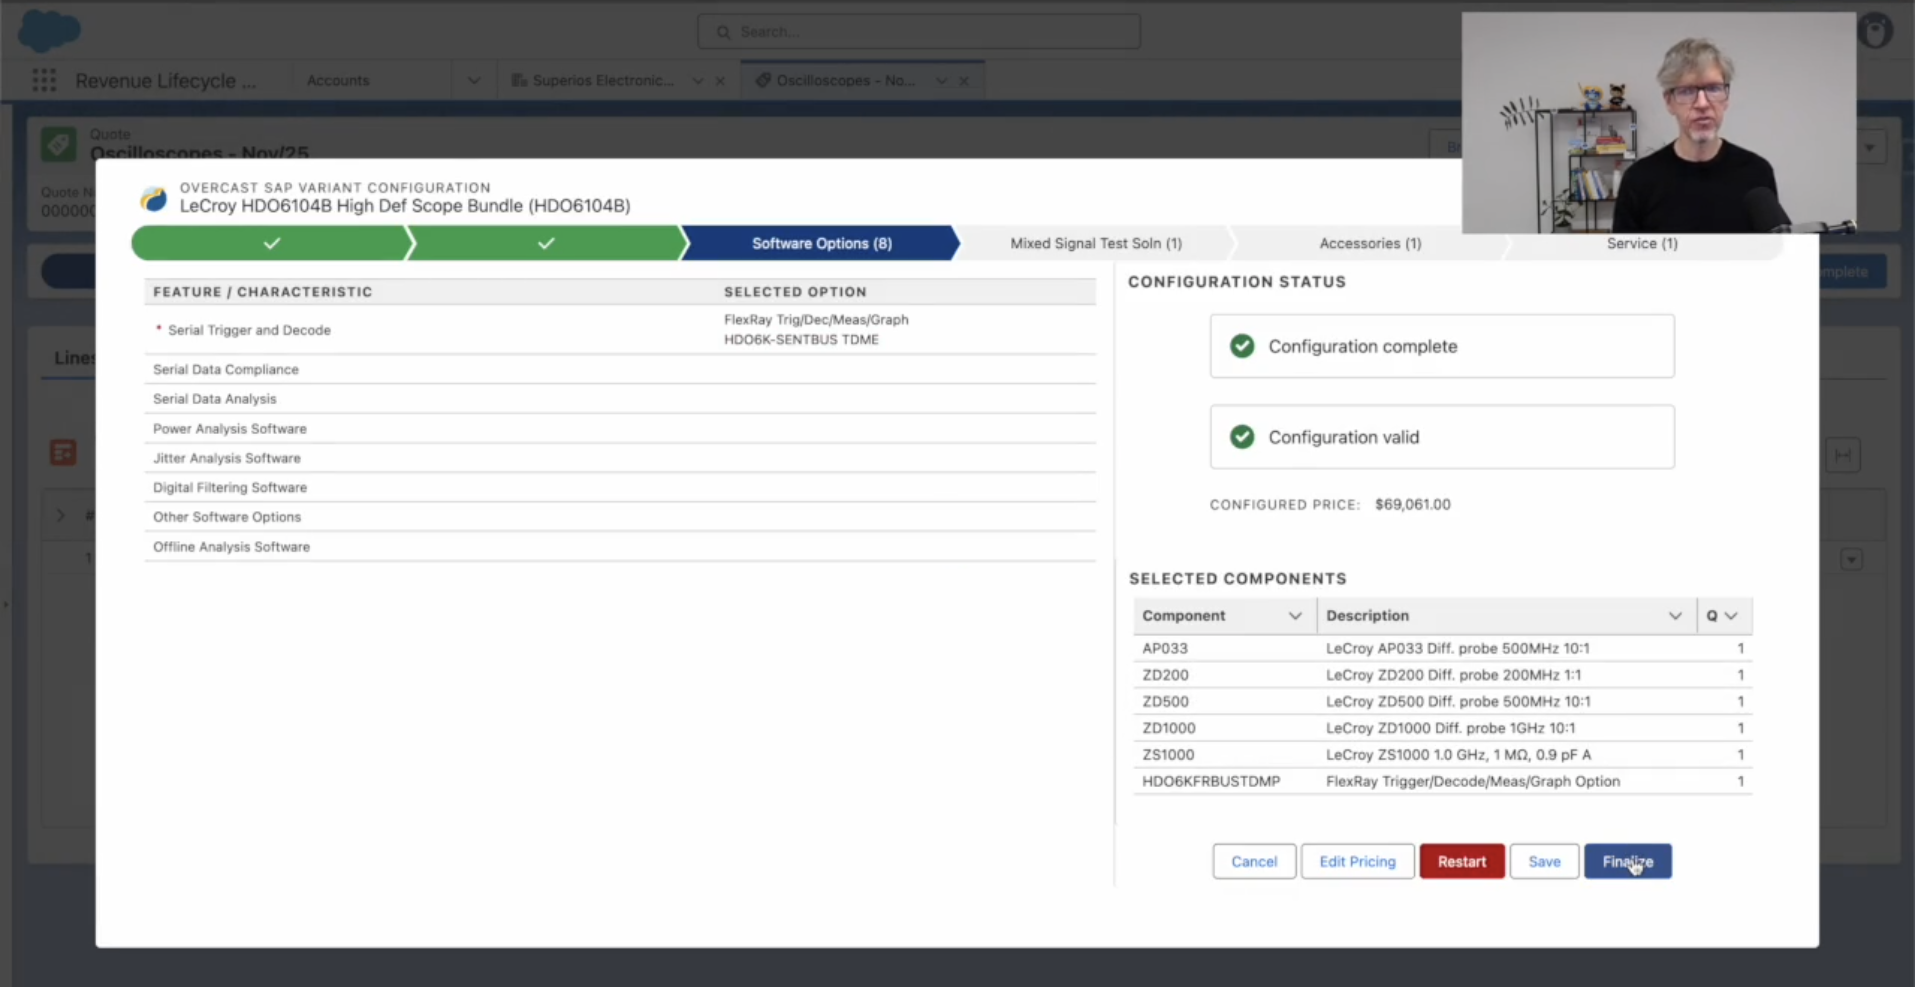This screenshot has width=1915, height=987.
Task: Click the Quote record icon
Action: point(59,145)
